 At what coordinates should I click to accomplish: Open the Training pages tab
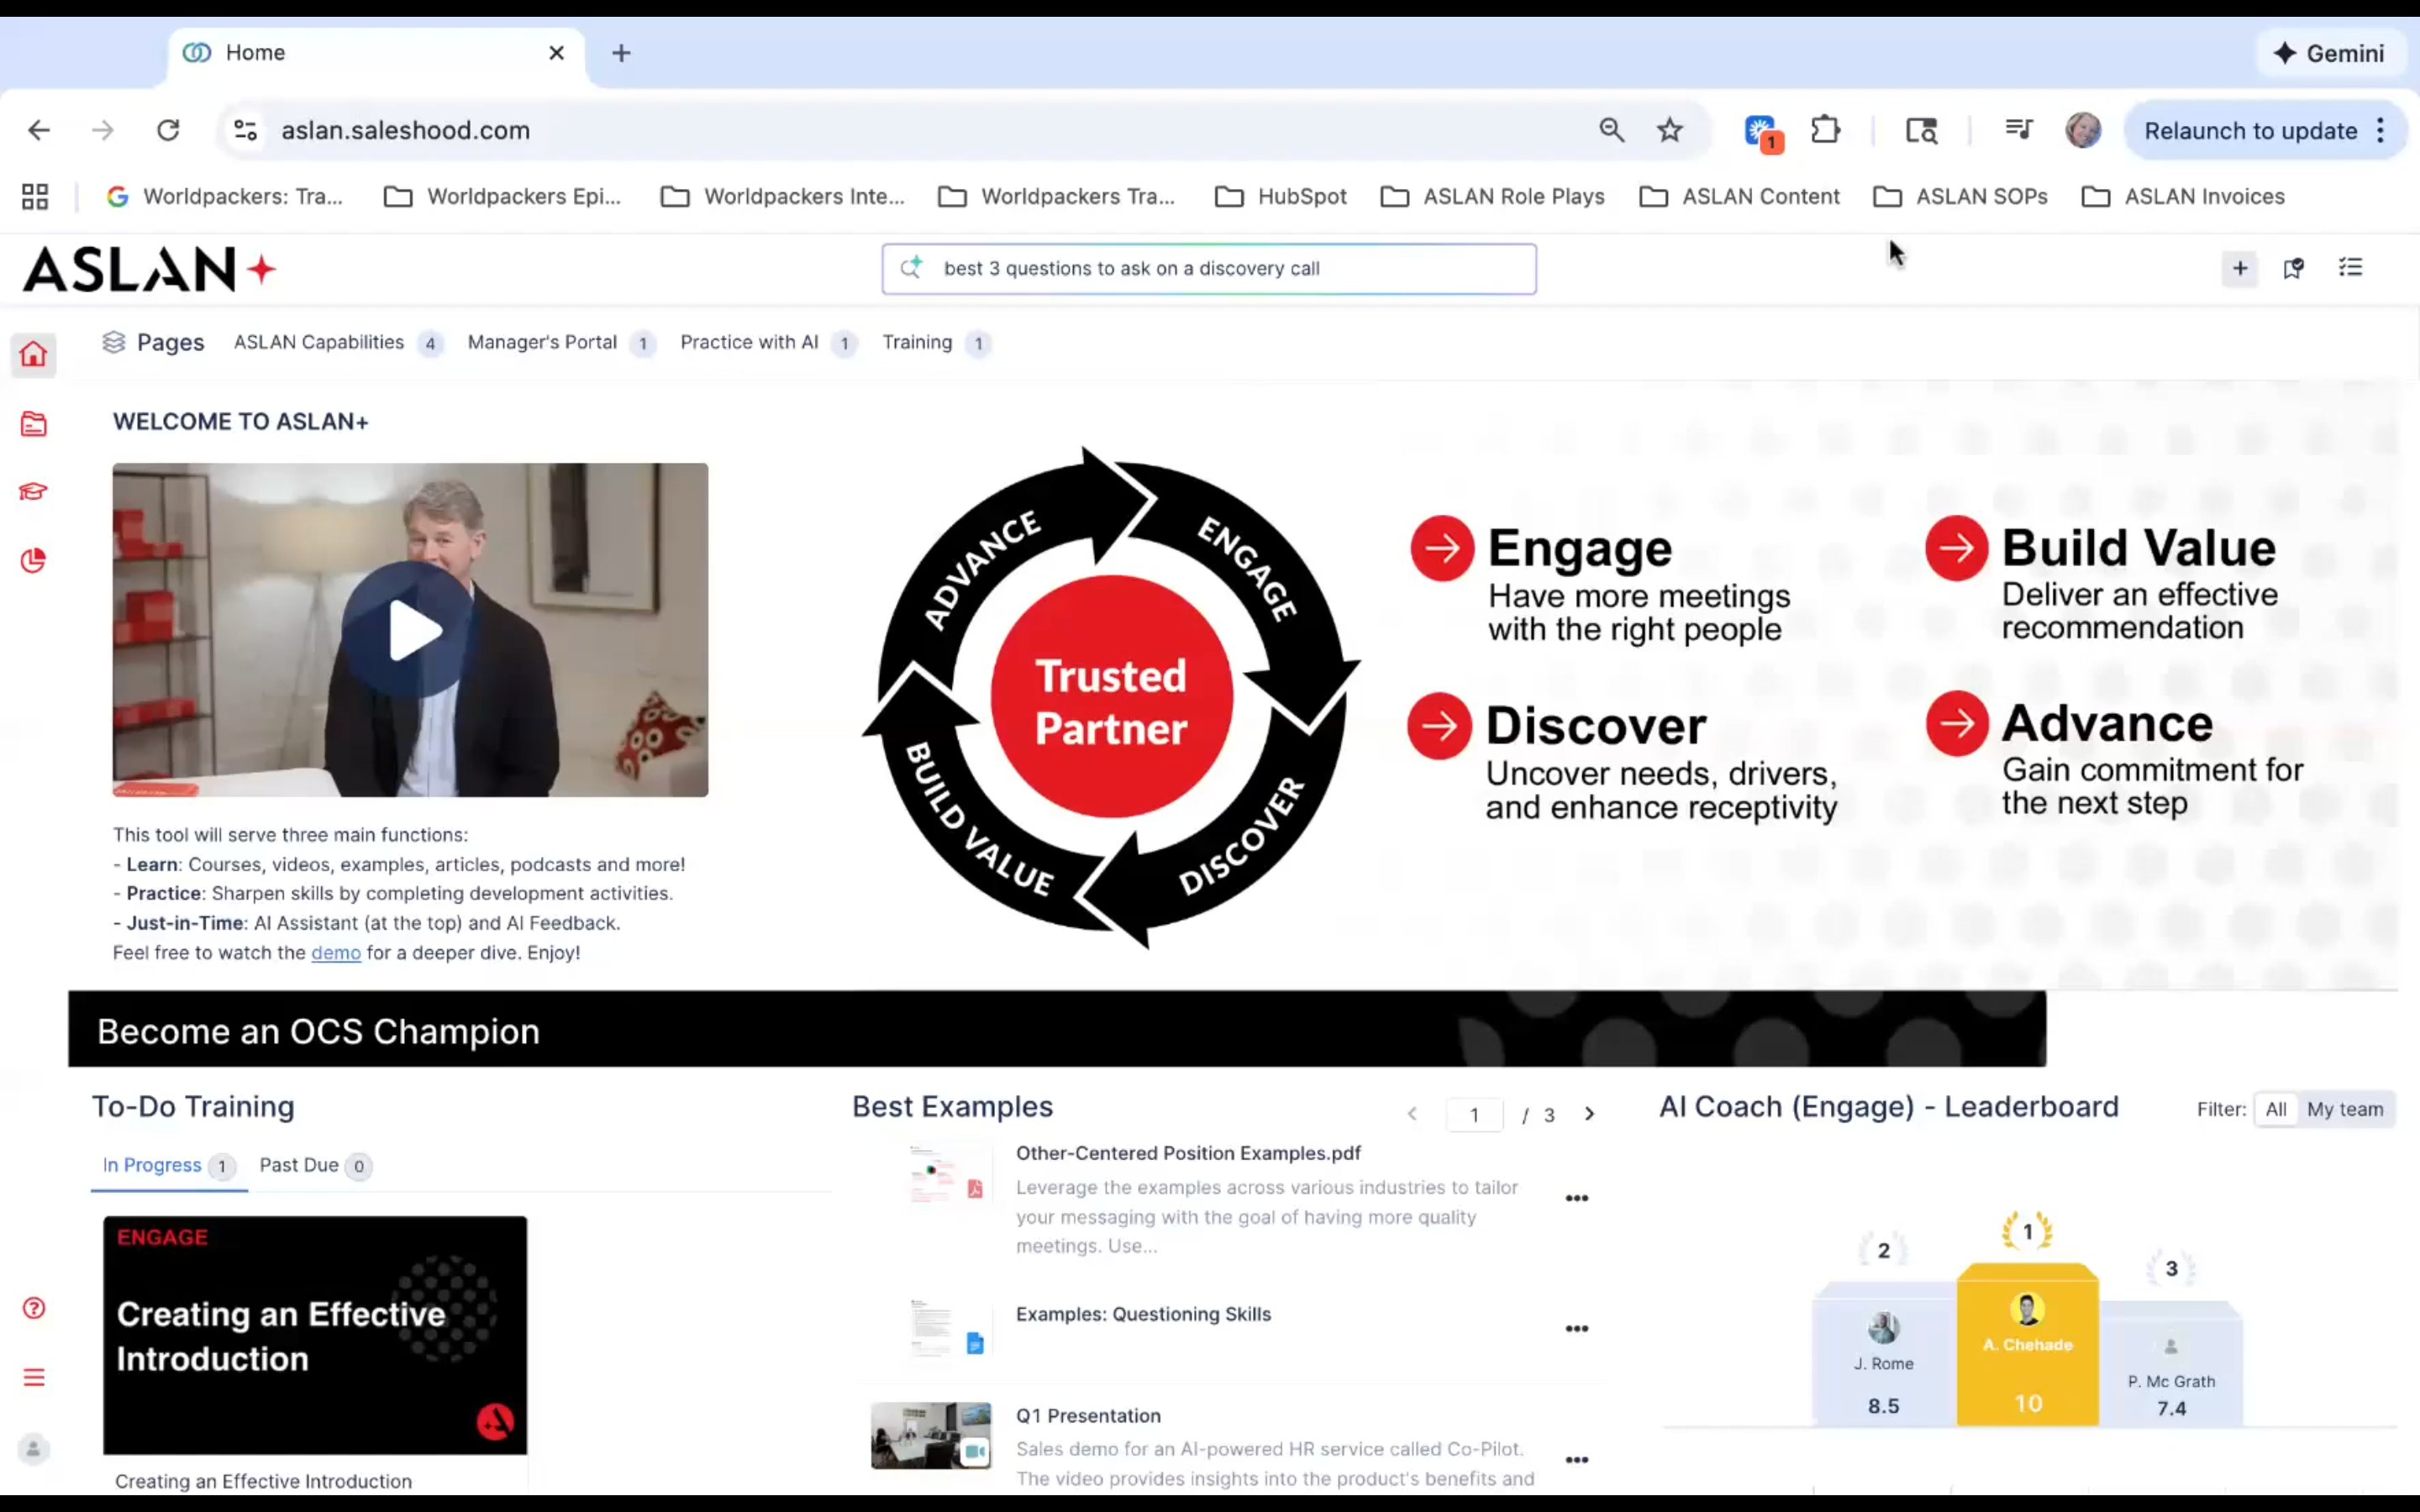(935, 343)
